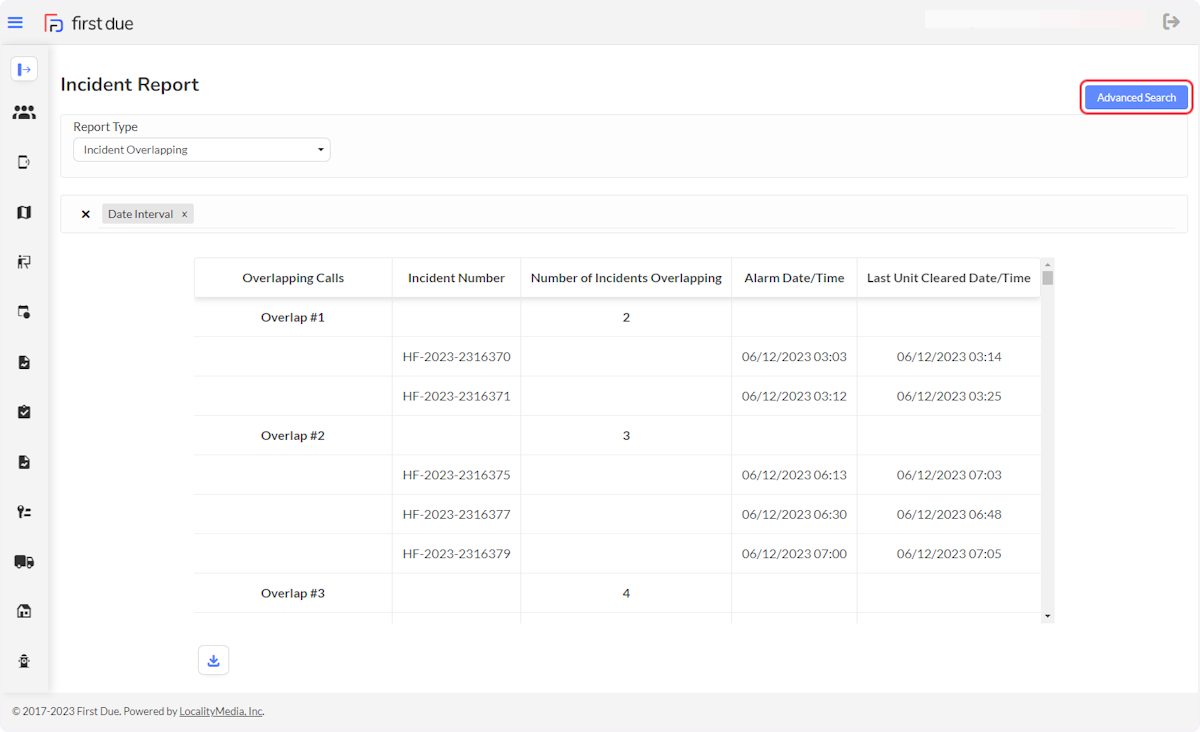Select the Overlap #3 row label
This screenshot has width=1200, height=732.
pos(293,593)
